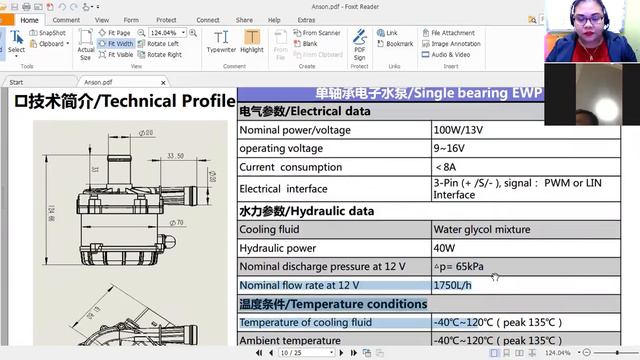
Task: Activate the SnapShot tool
Action: [x=48, y=33]
